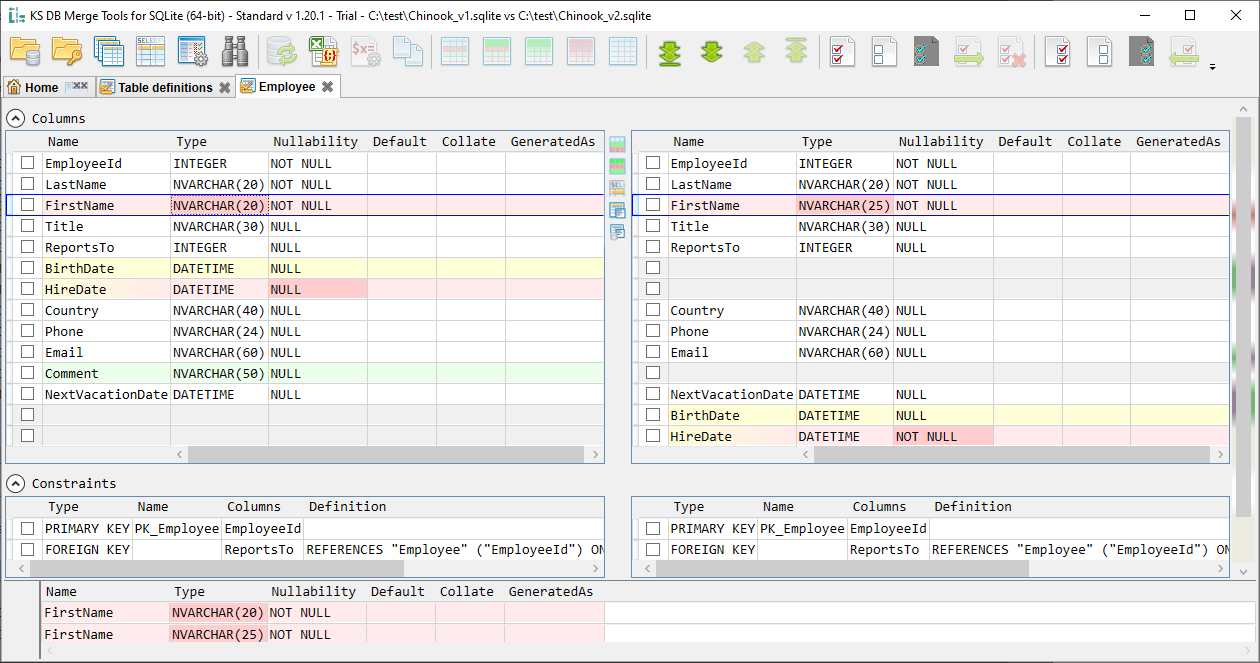1260x663 pixels.
Task: Collapse the Constraints section
Action: point(16,483)
